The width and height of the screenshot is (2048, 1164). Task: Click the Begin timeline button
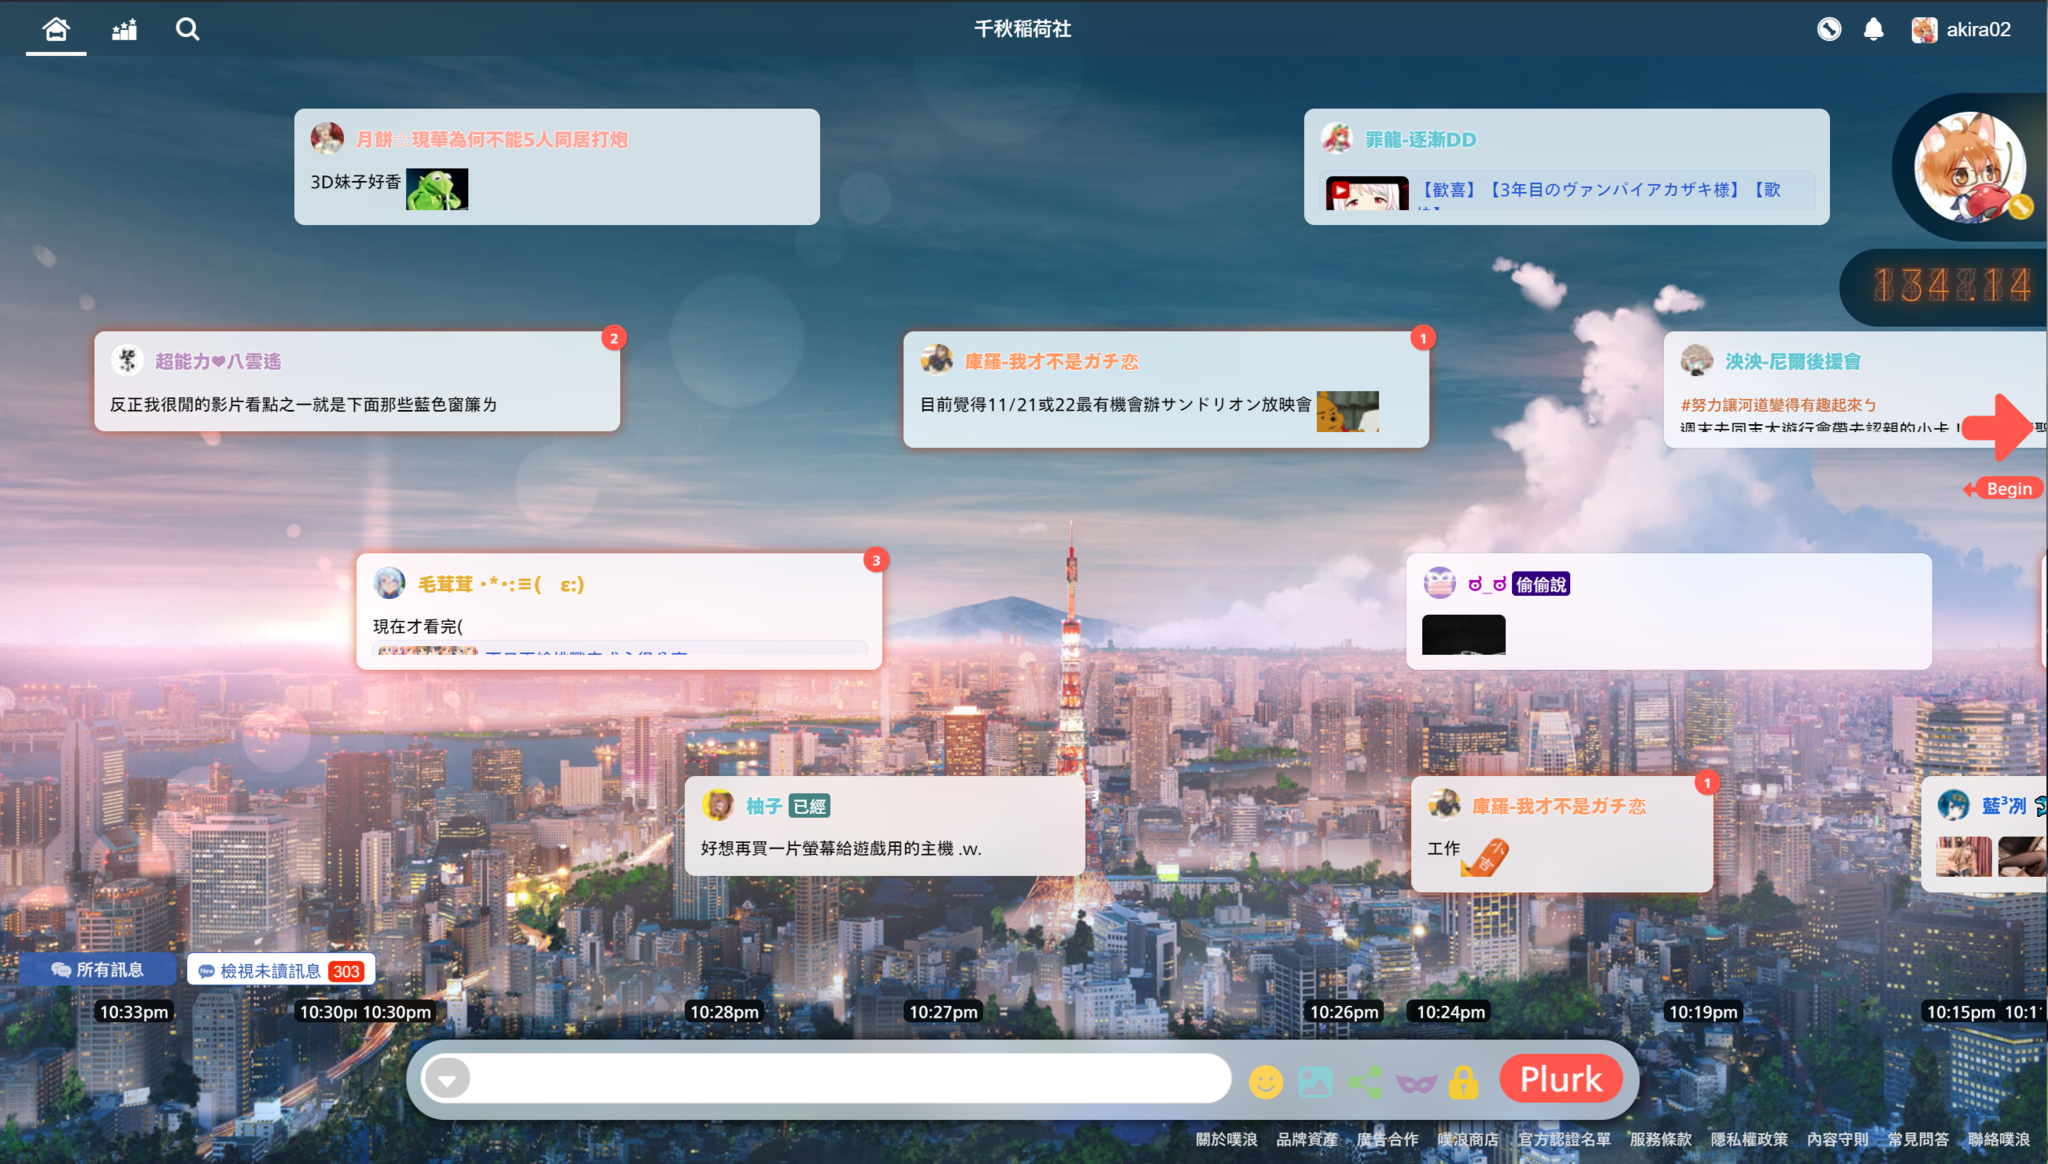pos(2007,489)
